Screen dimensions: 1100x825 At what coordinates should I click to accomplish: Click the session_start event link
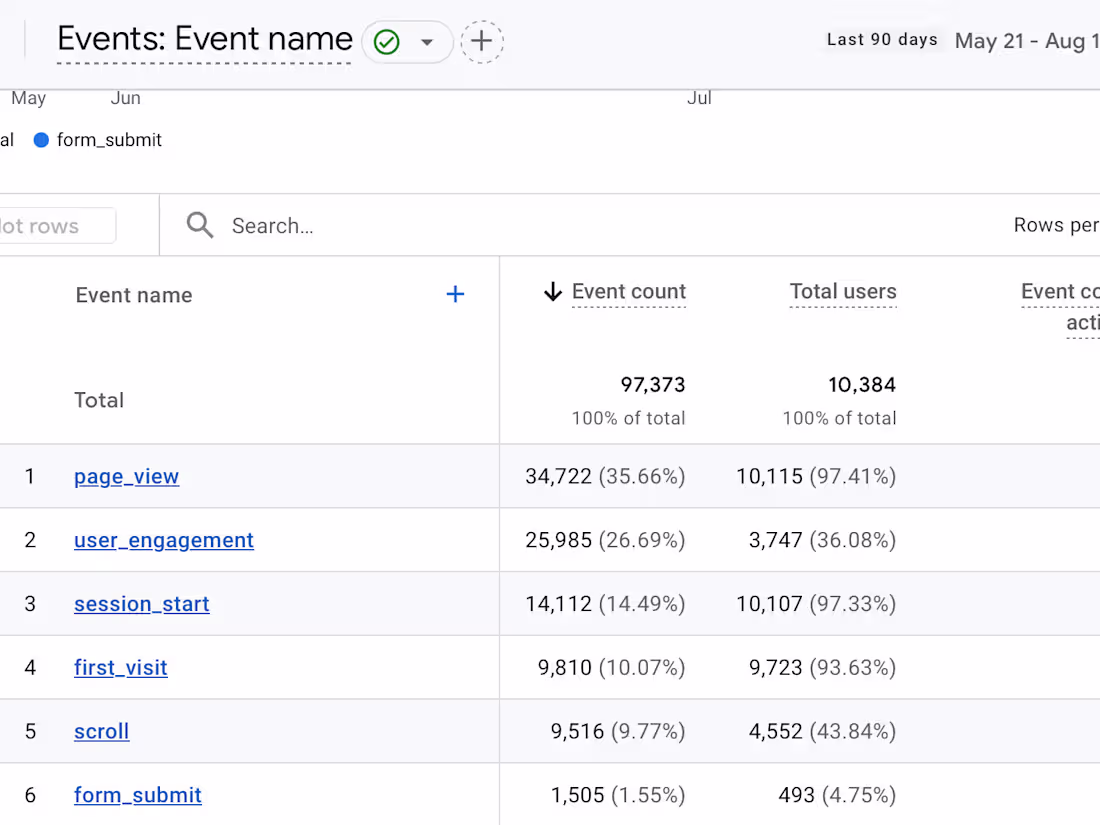141,604
